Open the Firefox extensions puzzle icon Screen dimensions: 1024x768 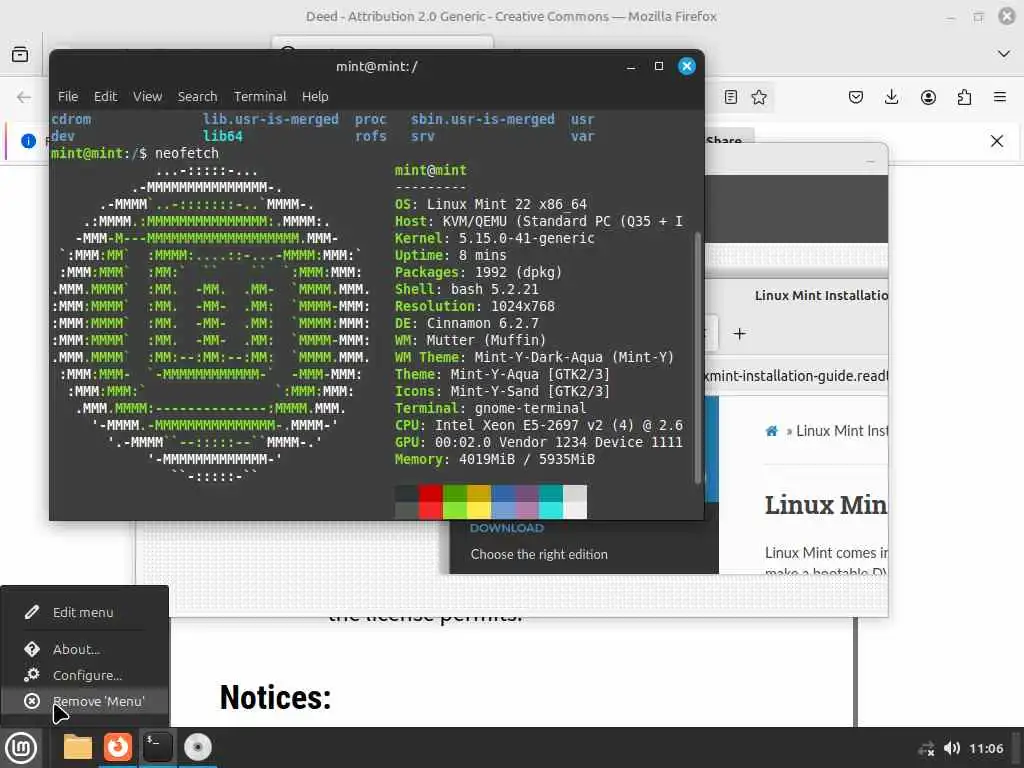coord(964,97)
